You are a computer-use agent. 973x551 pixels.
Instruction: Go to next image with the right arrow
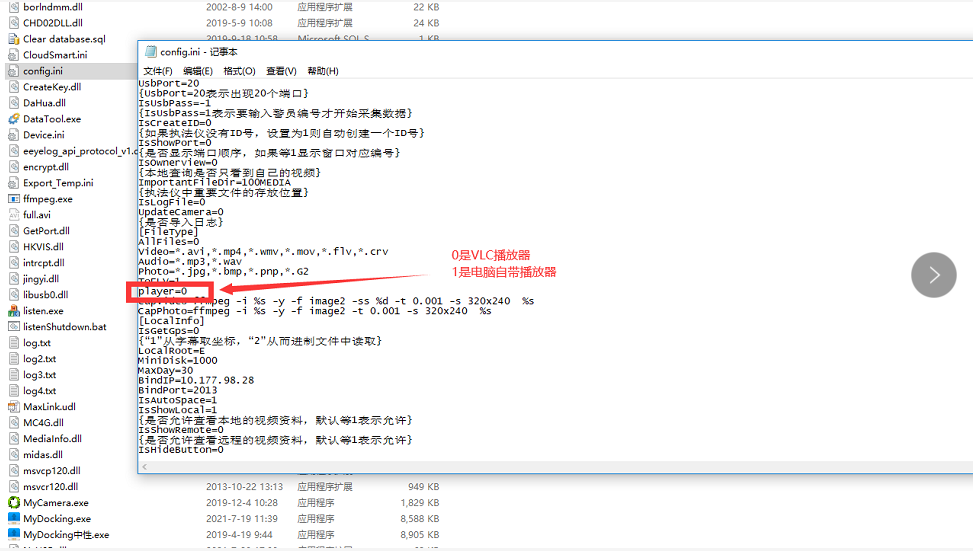coord(935,275)
